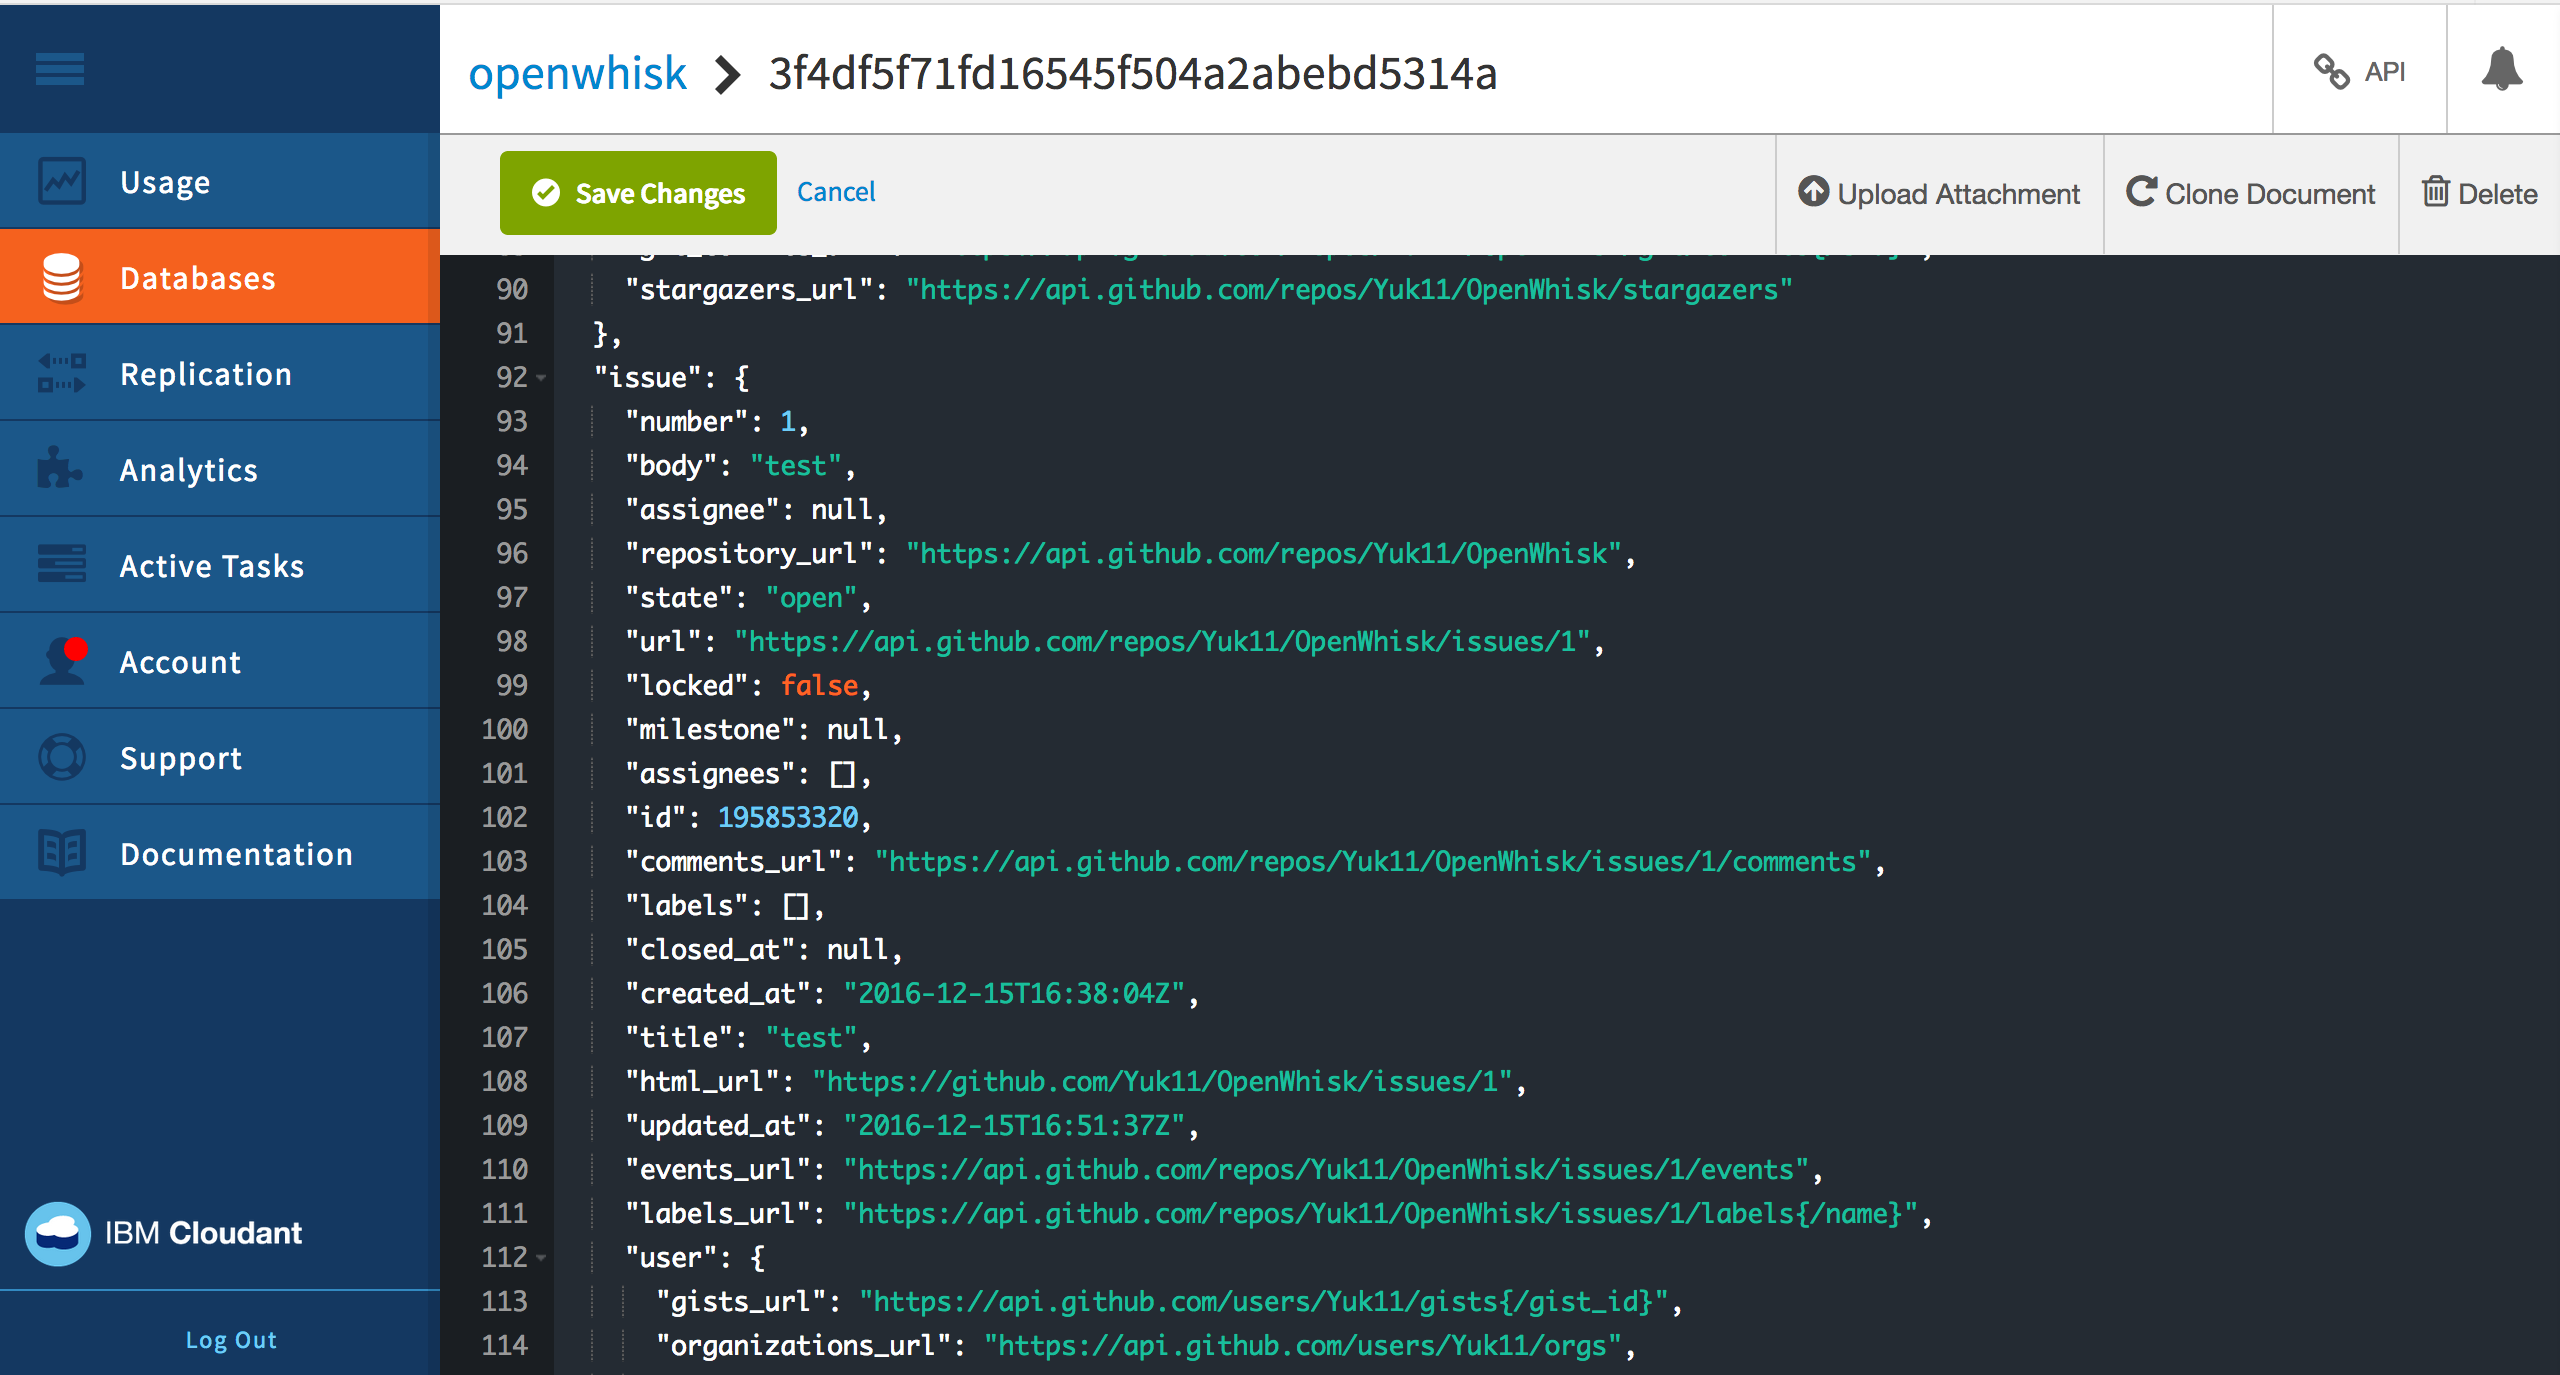Click the Upload Attachment arrow icon
2560x1375 pixels.
1813,191
